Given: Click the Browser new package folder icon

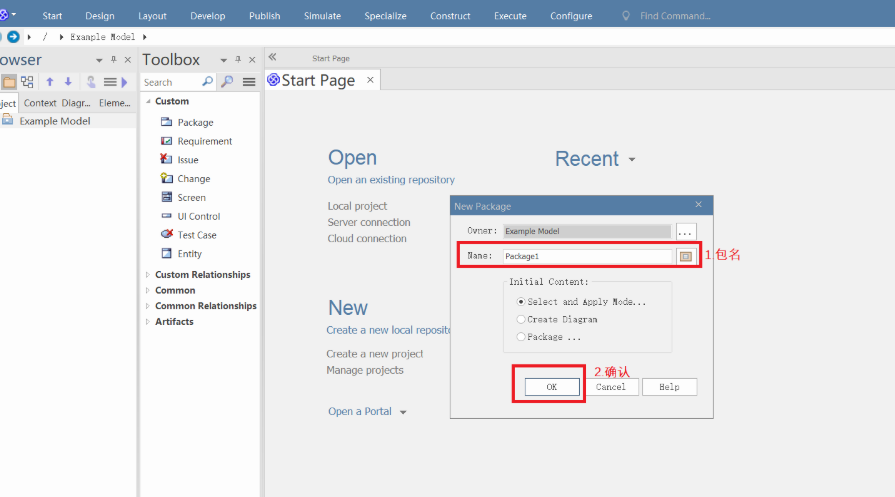Looking at the screenshot, I should tap(9, 82).
